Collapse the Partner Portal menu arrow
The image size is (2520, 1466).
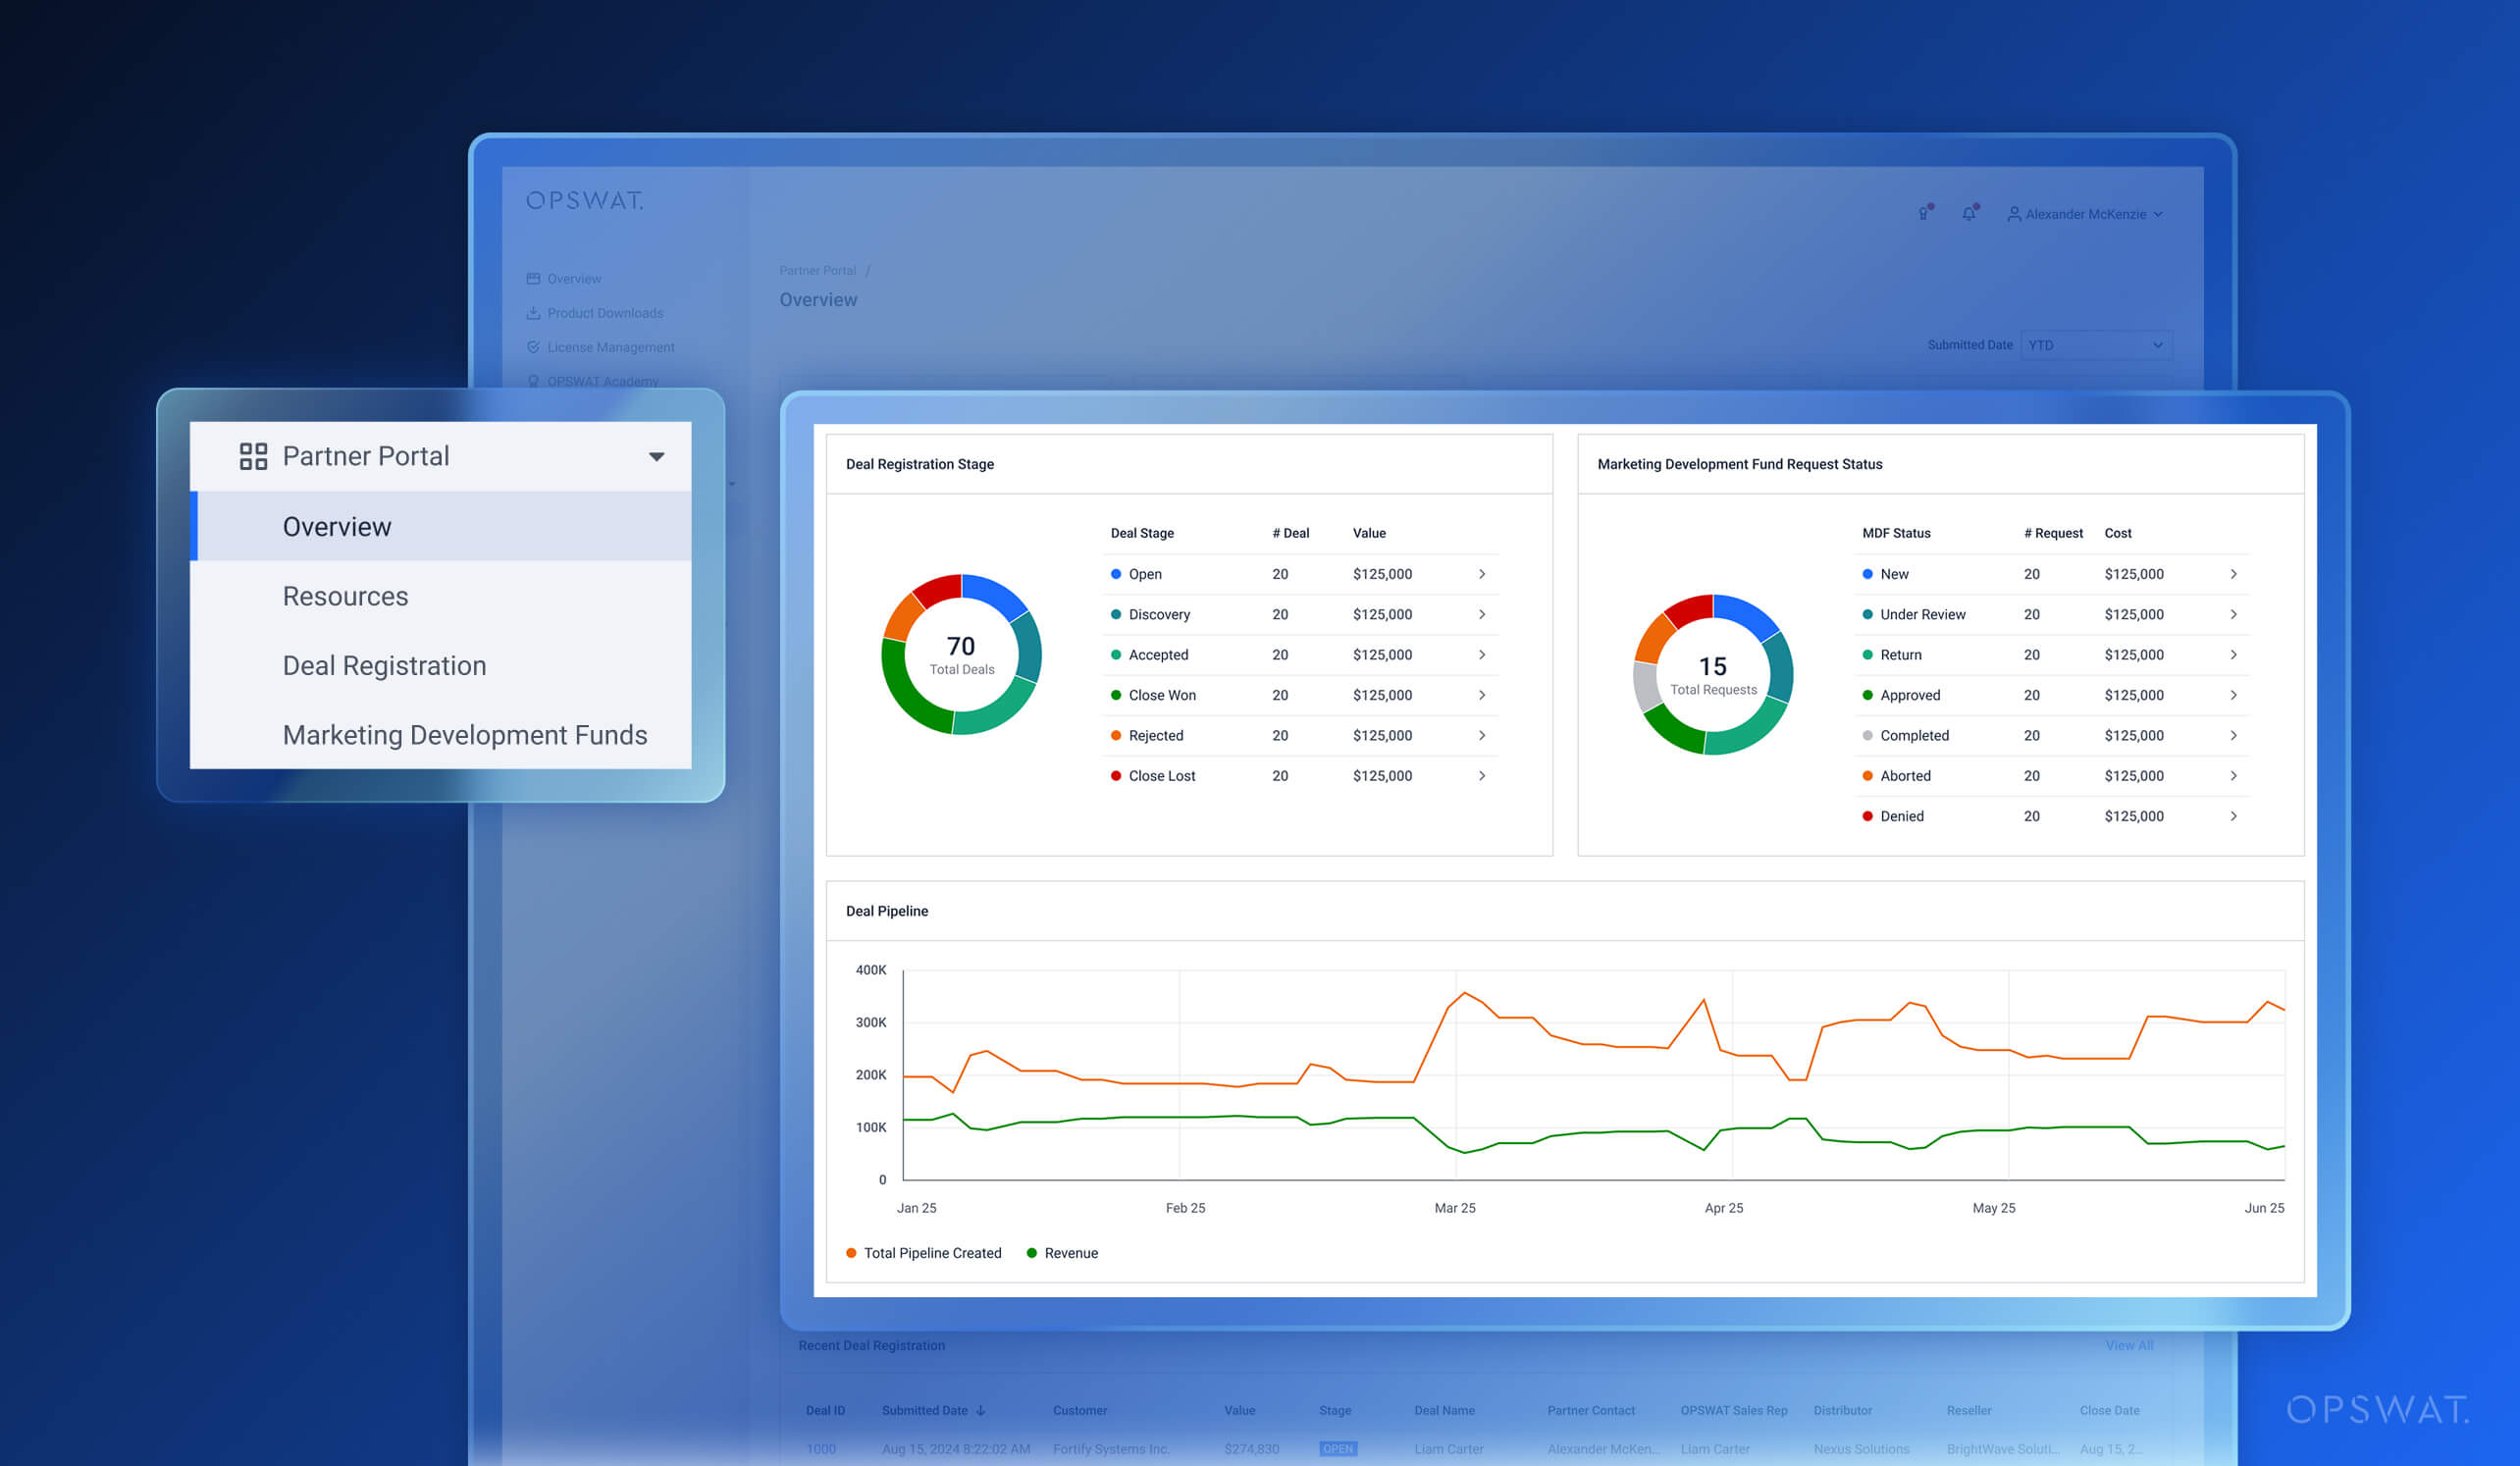coord(657,455)
